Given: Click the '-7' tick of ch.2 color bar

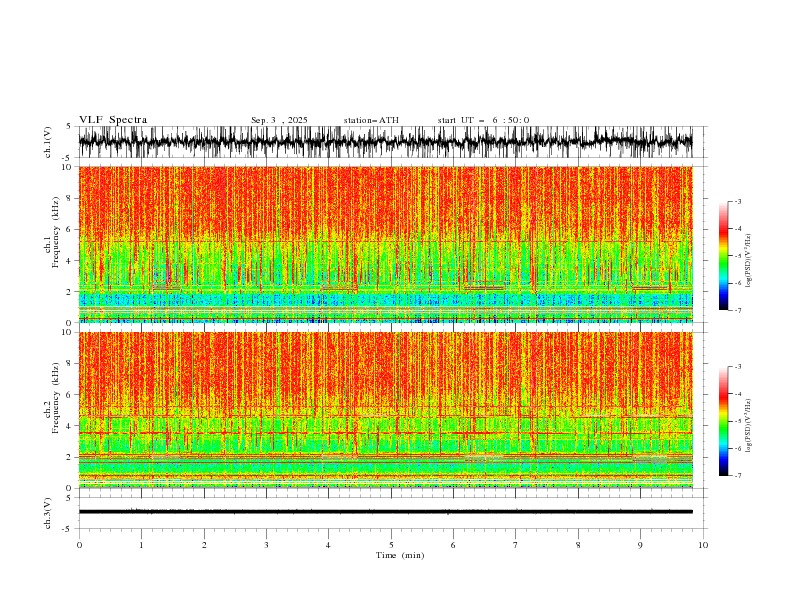Looking at the screenshot, I should 737,476.
